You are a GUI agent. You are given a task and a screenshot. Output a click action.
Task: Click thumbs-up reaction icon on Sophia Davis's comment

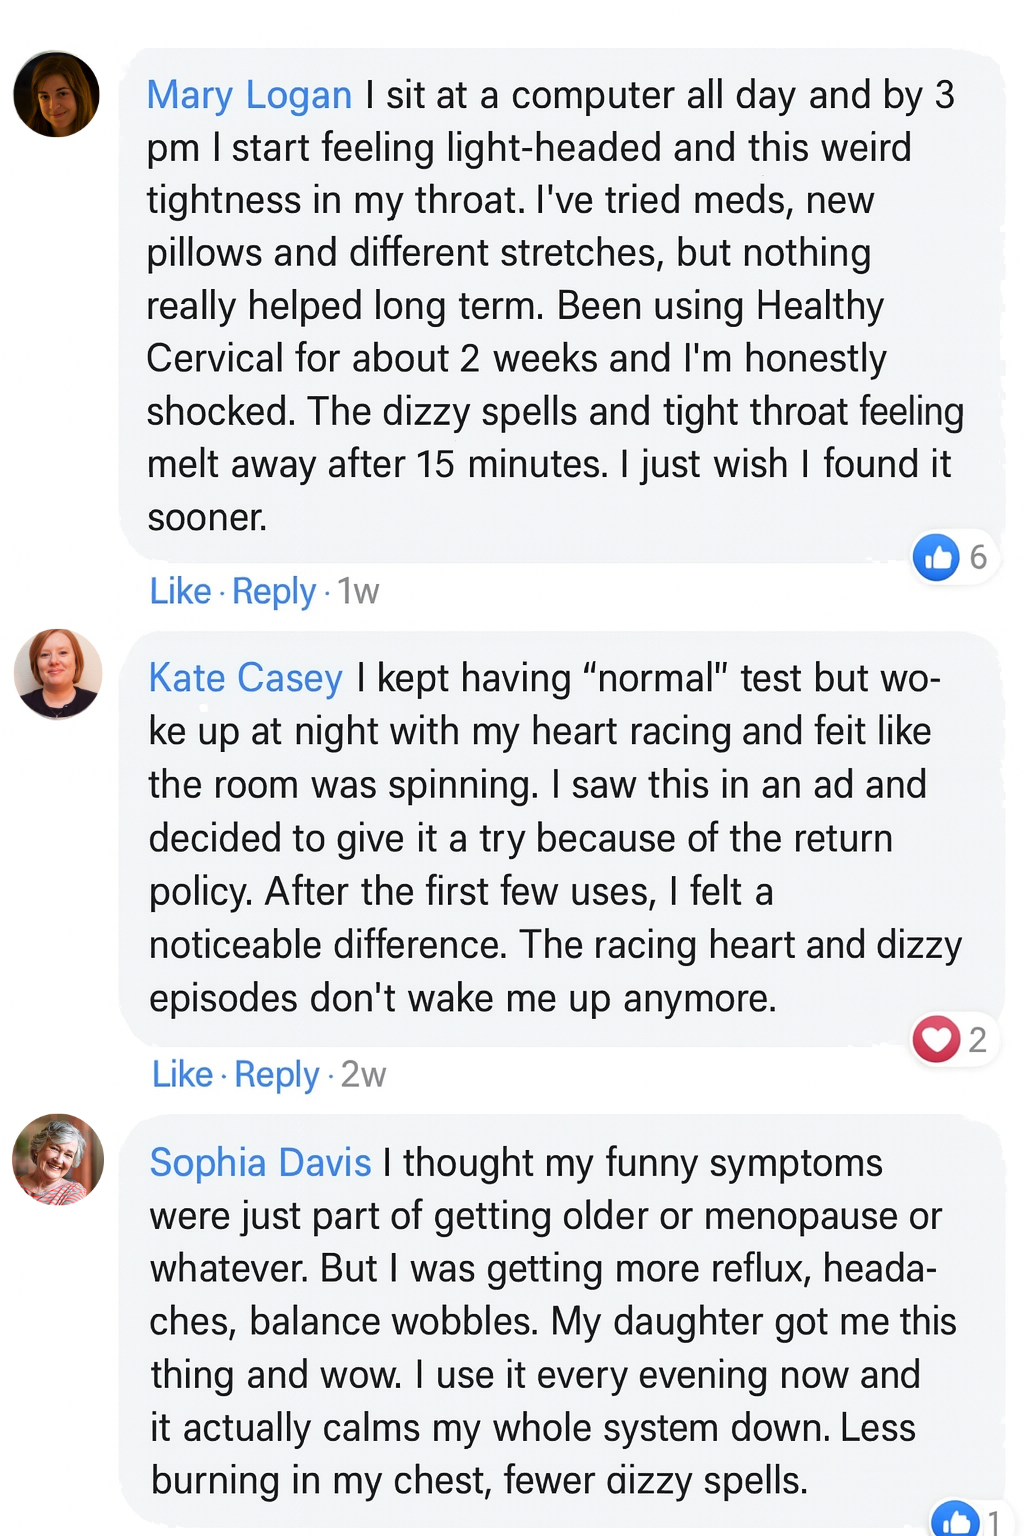(955, 1520)
